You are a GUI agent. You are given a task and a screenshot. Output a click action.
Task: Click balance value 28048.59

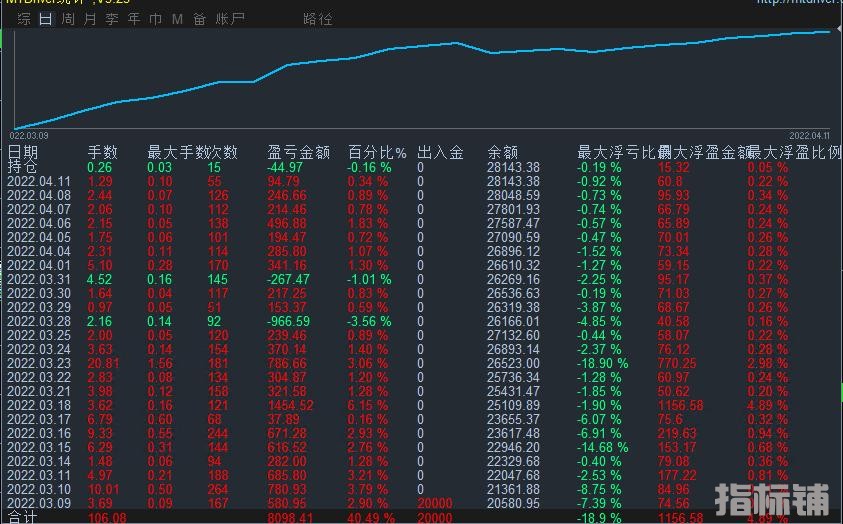point(513,196)
